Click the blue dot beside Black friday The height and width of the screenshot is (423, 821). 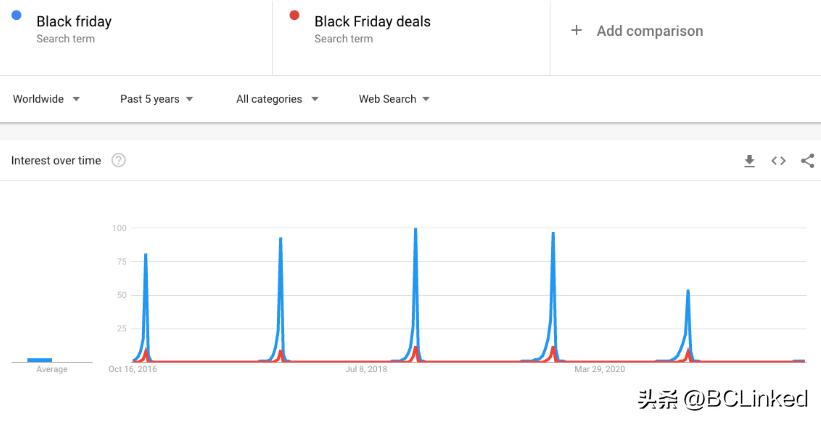tap(17, 15)
